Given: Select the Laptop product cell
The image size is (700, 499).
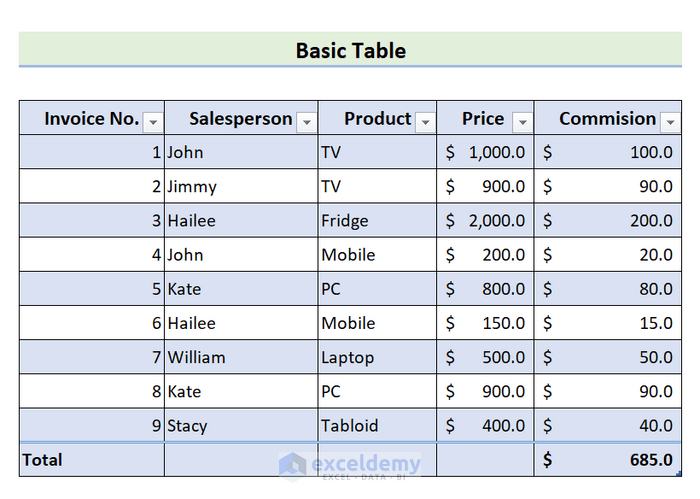Looking at the screenshot, I should coord(377,357).
